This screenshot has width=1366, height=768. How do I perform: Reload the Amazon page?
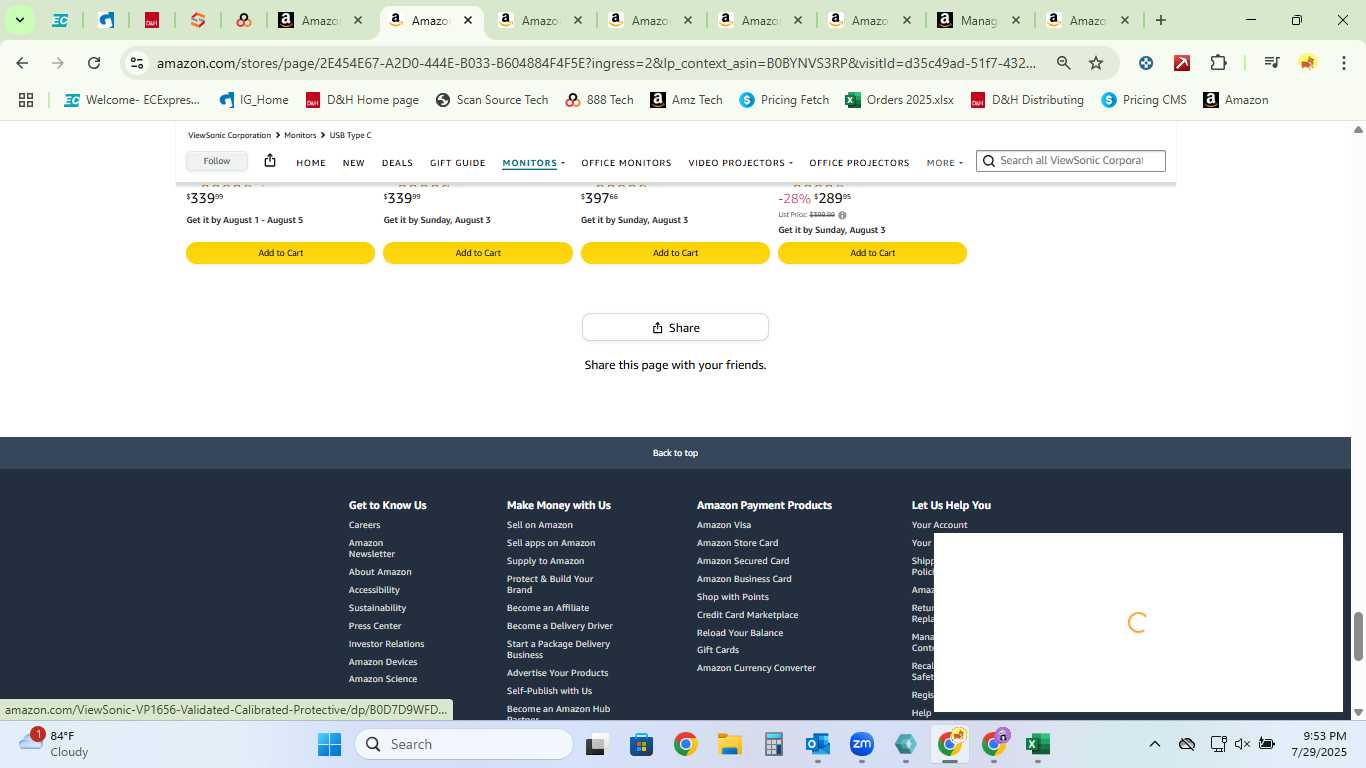(x=94, y=63)
